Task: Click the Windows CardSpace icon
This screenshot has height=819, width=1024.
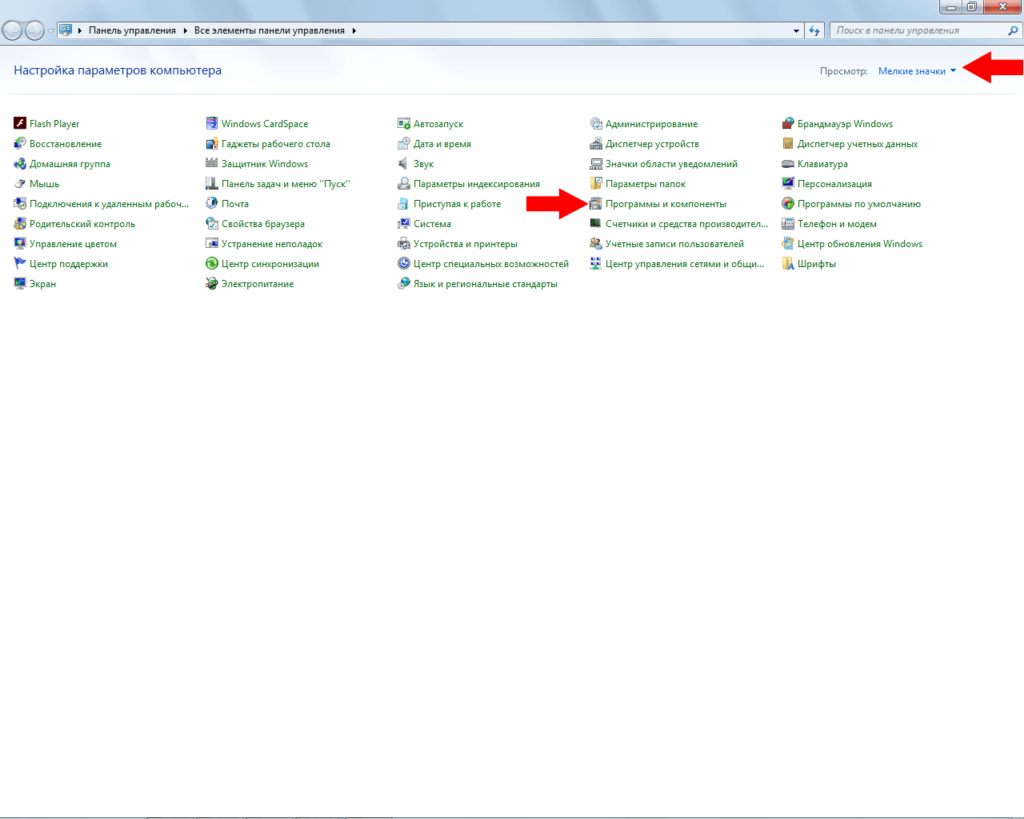Action: pos(212,123)
